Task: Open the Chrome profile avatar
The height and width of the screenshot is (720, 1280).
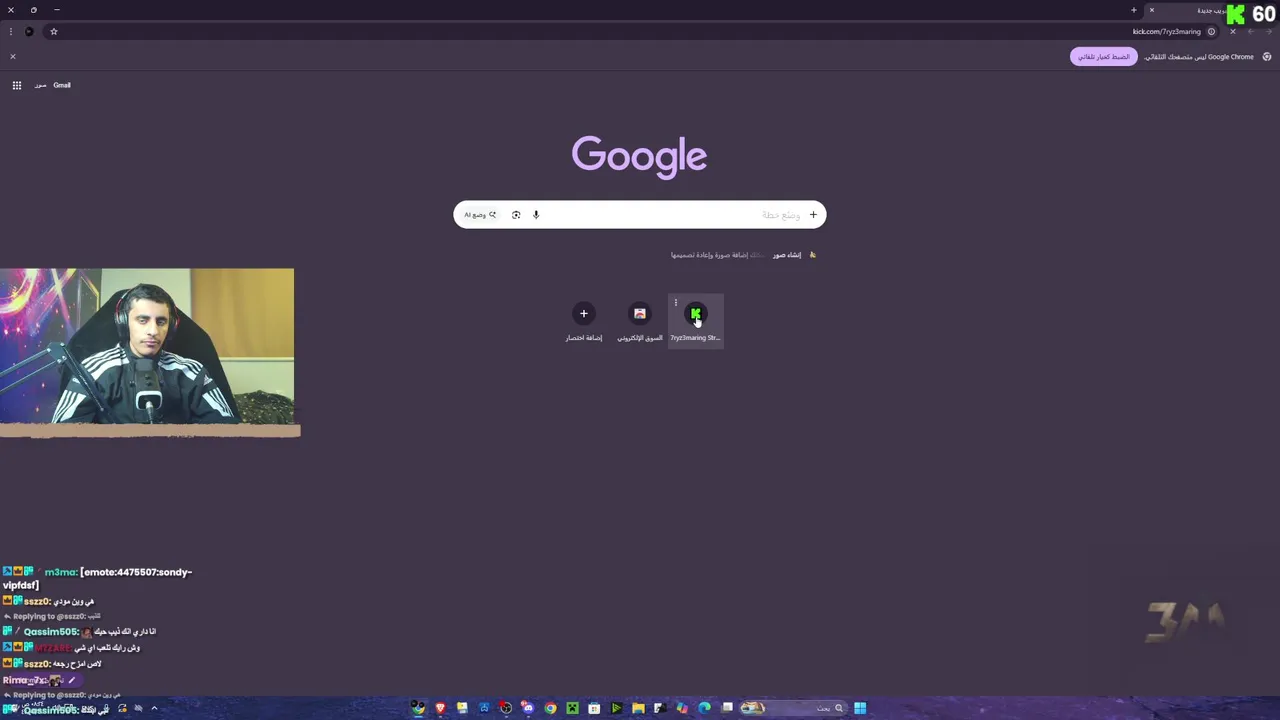Action: [29, 31]
